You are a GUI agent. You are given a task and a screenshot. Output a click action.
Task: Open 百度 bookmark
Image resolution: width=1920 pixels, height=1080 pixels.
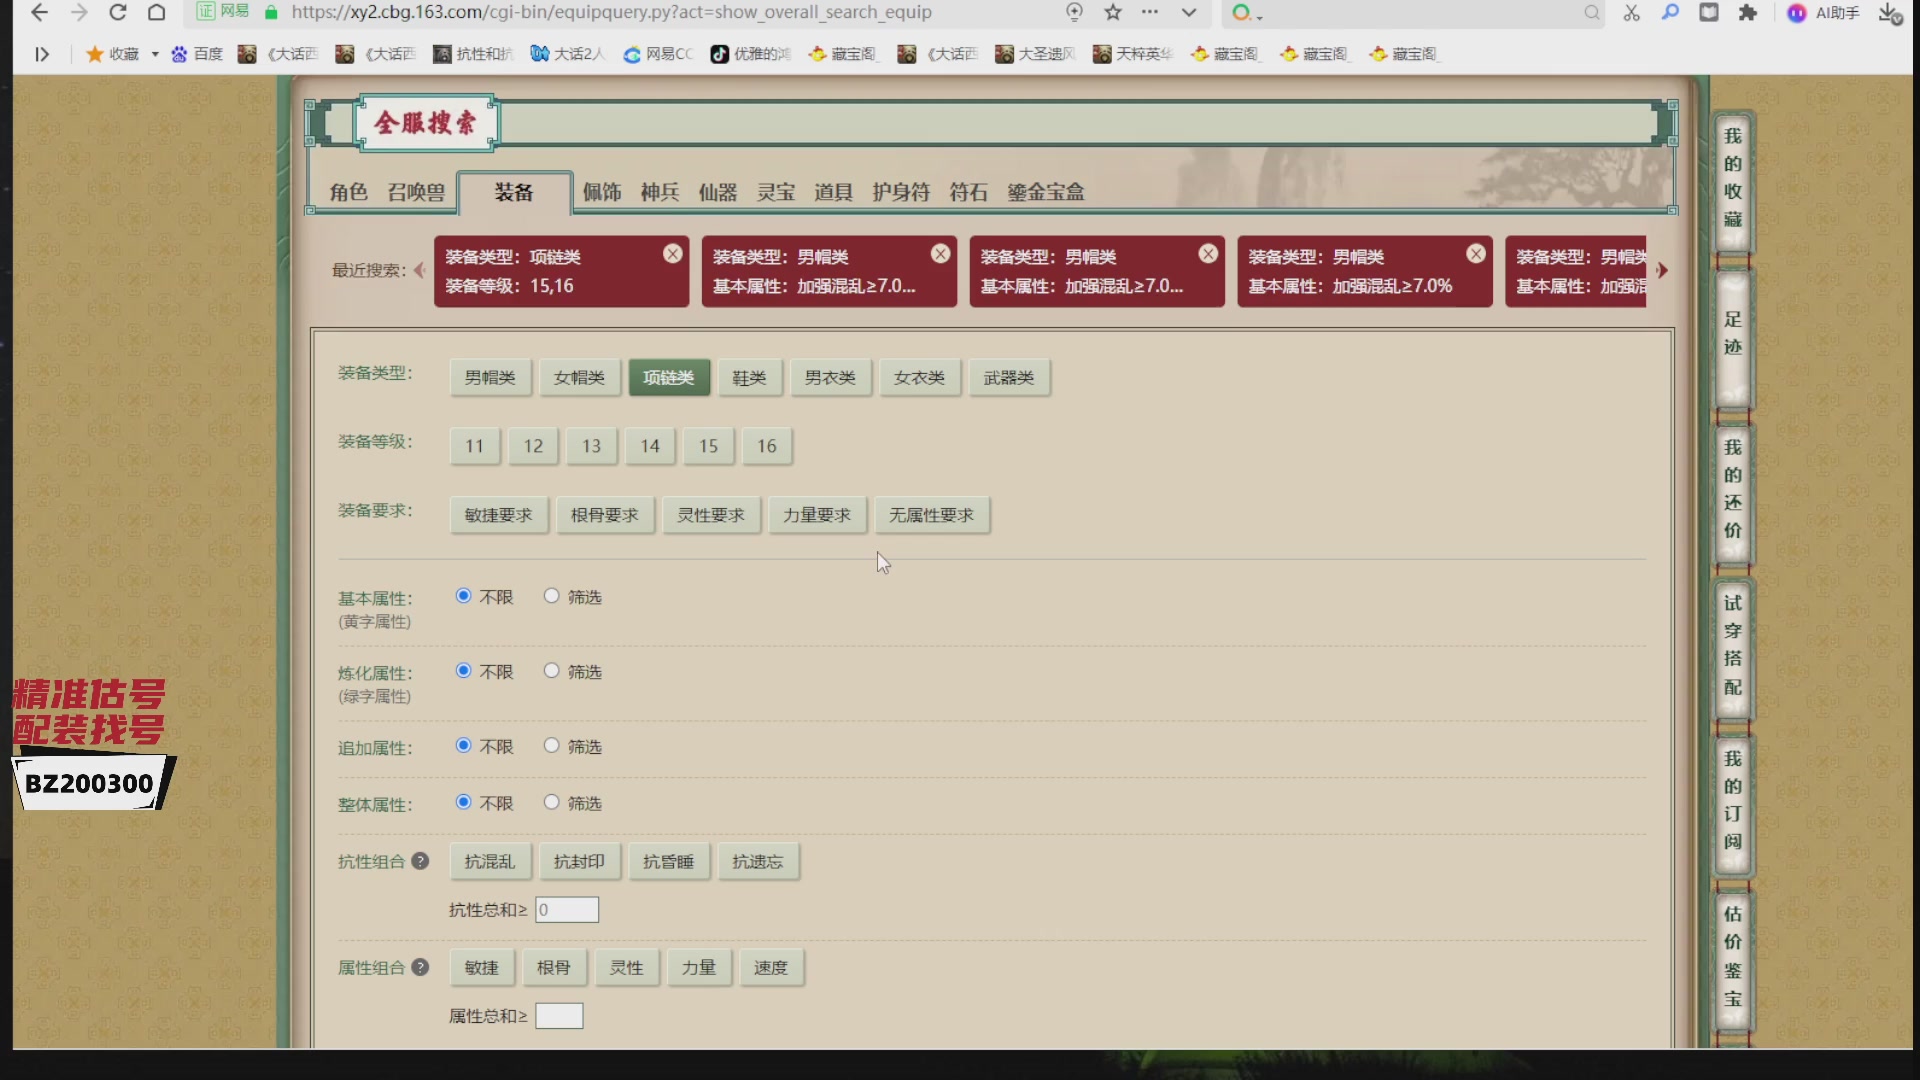tap(197, 54)
